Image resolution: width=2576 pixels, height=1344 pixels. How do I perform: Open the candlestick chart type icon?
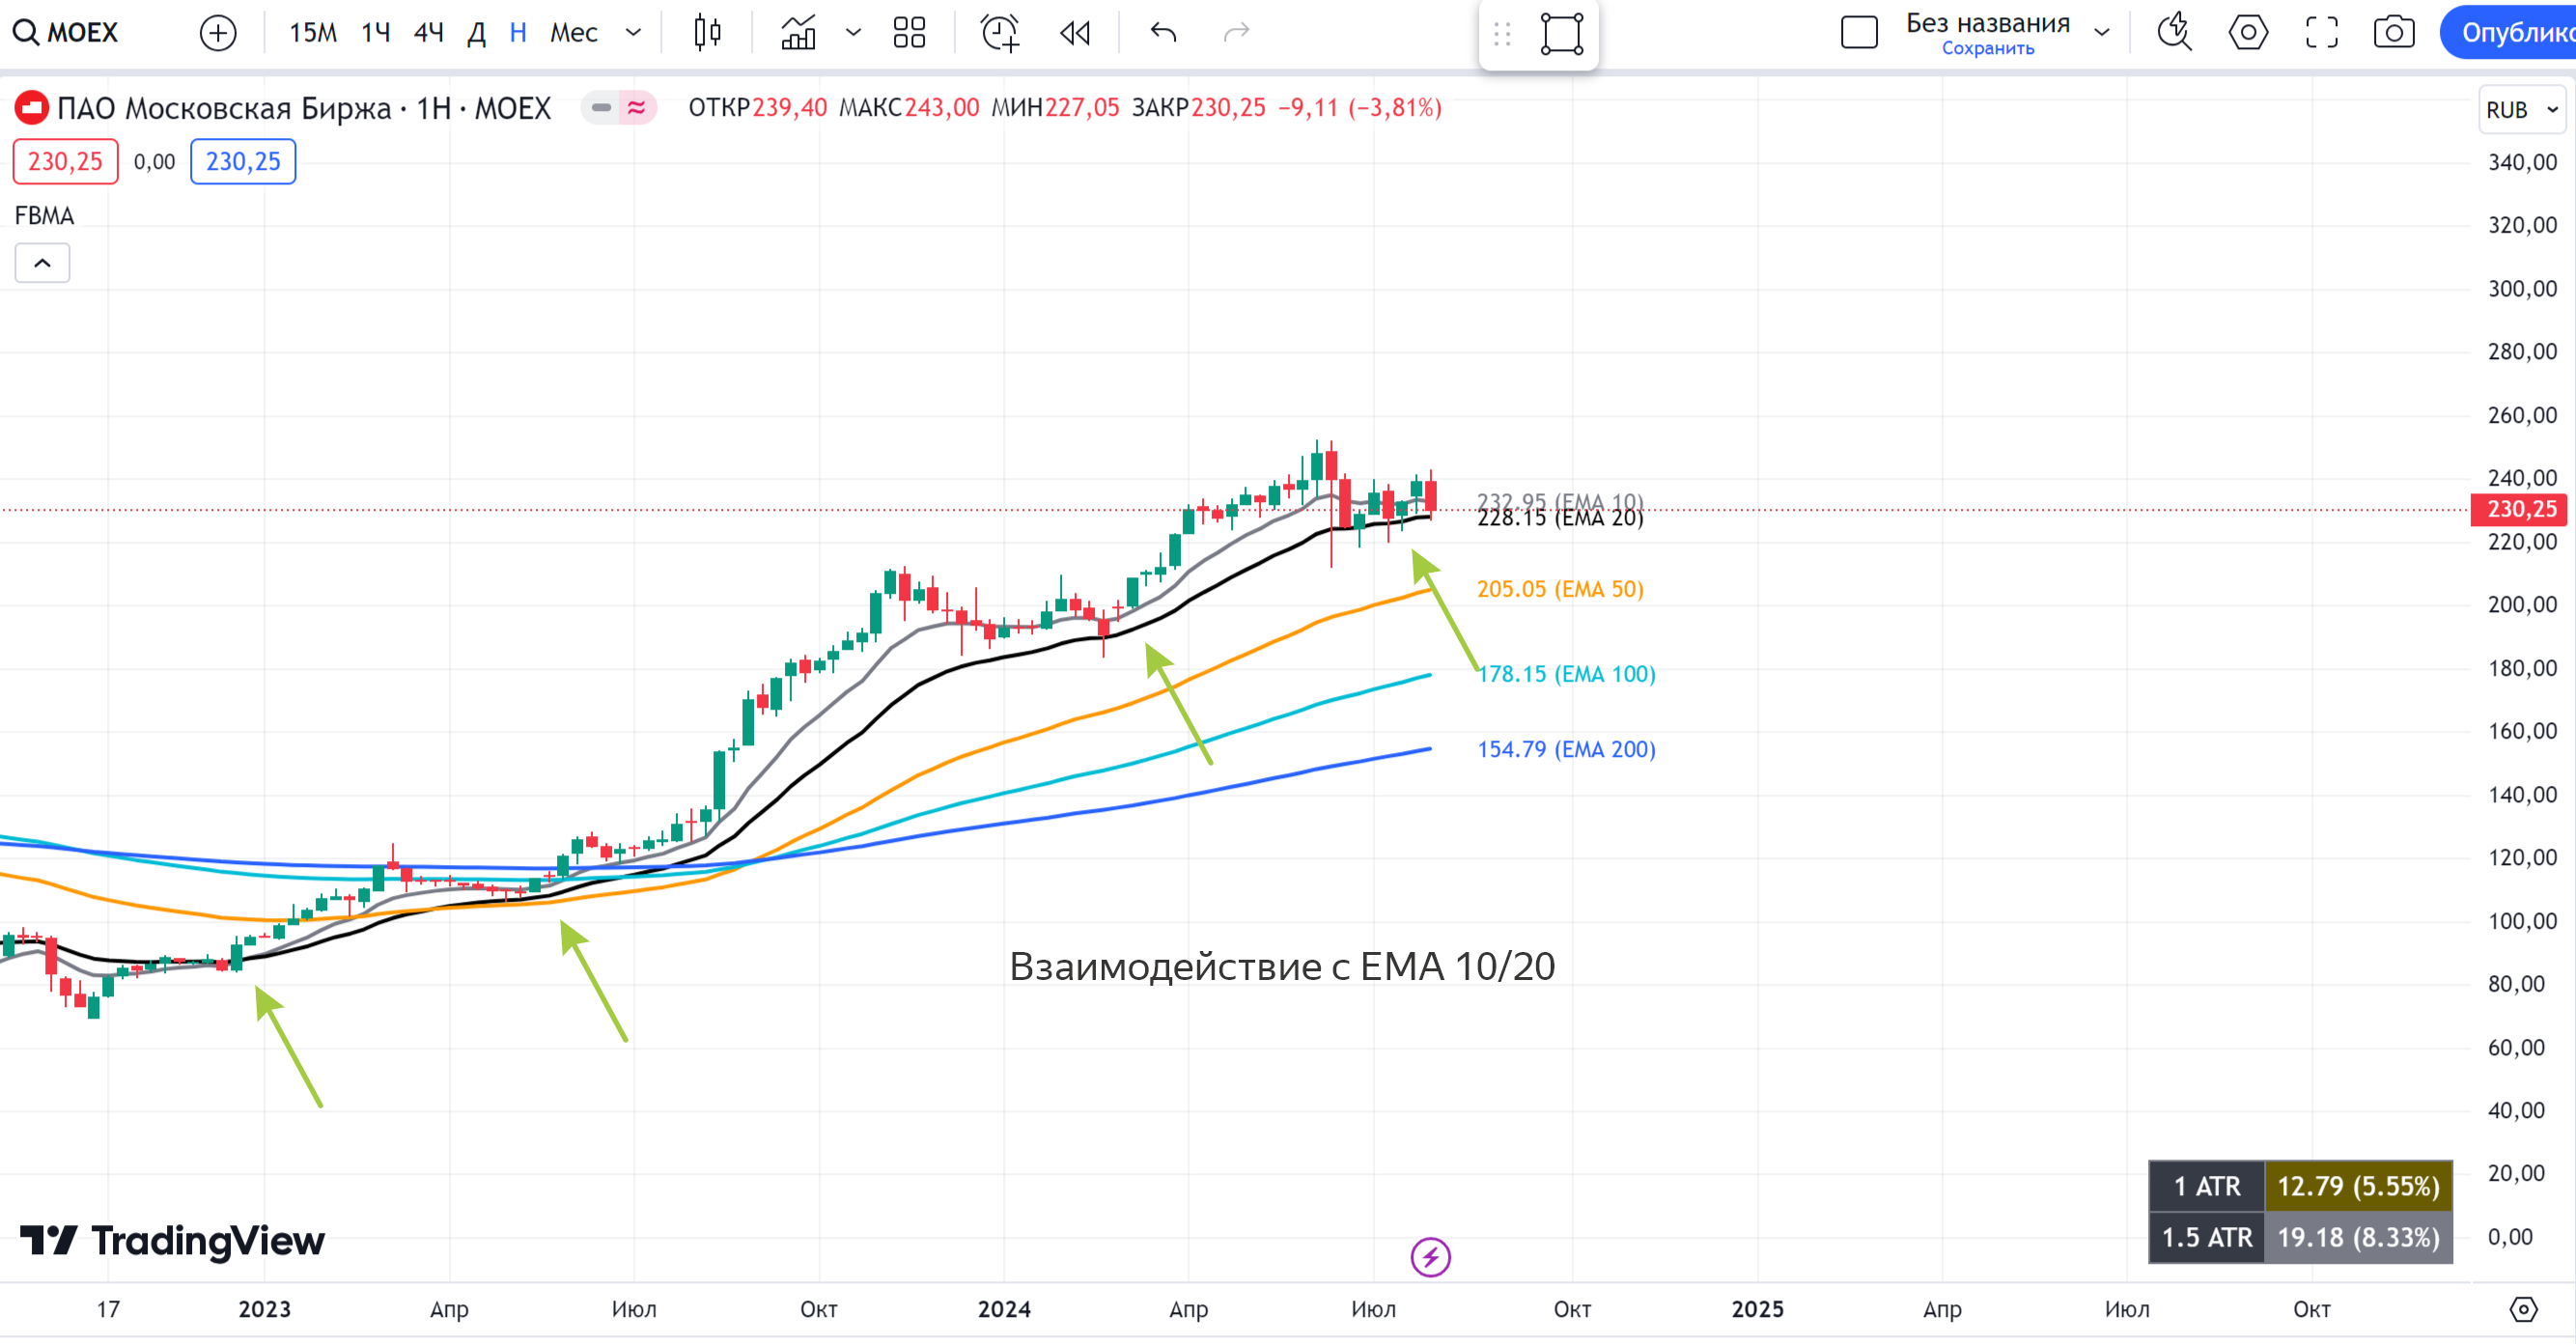coord(707,33)
